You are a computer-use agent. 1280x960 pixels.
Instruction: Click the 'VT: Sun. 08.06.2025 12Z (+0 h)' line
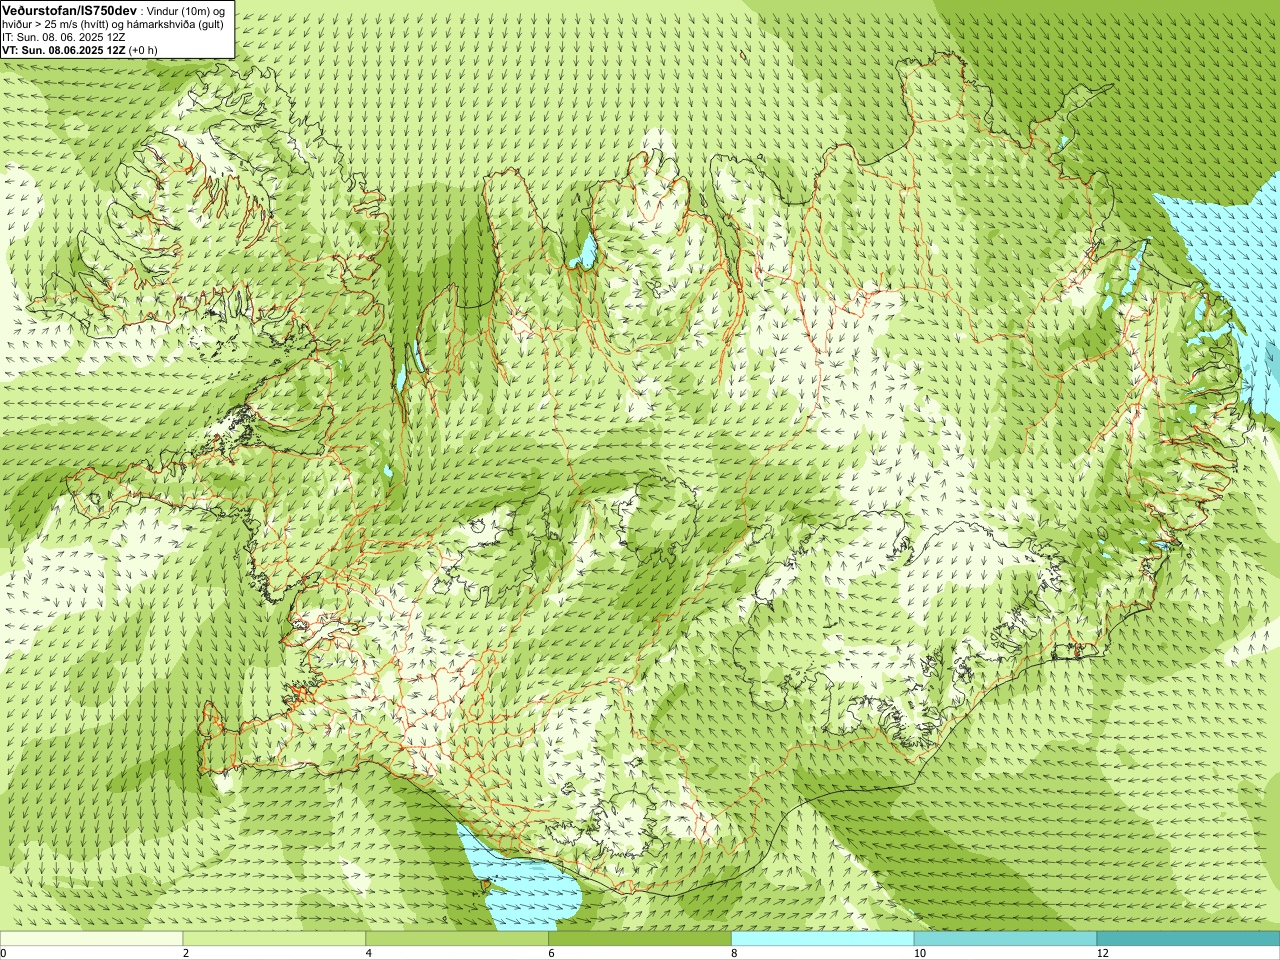(x=80, y=49)
